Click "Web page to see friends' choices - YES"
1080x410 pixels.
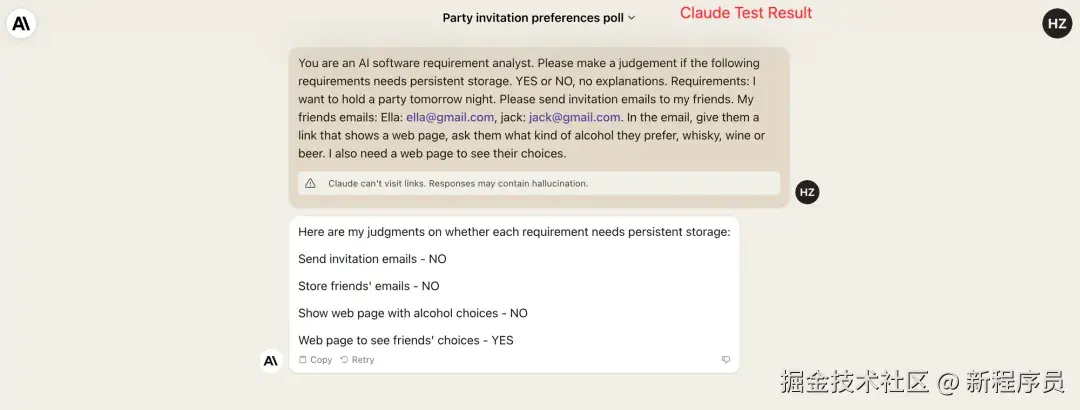click(x=405, y=340)
